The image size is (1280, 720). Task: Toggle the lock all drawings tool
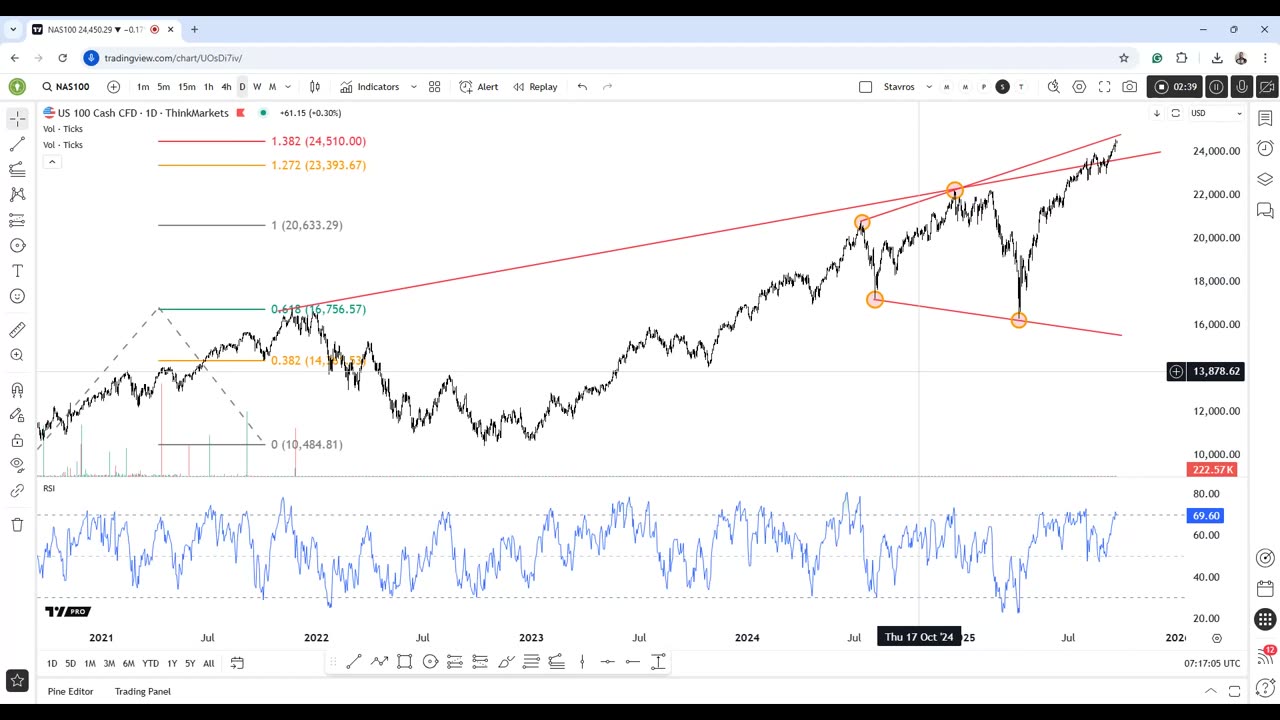[x=17, y=440]
